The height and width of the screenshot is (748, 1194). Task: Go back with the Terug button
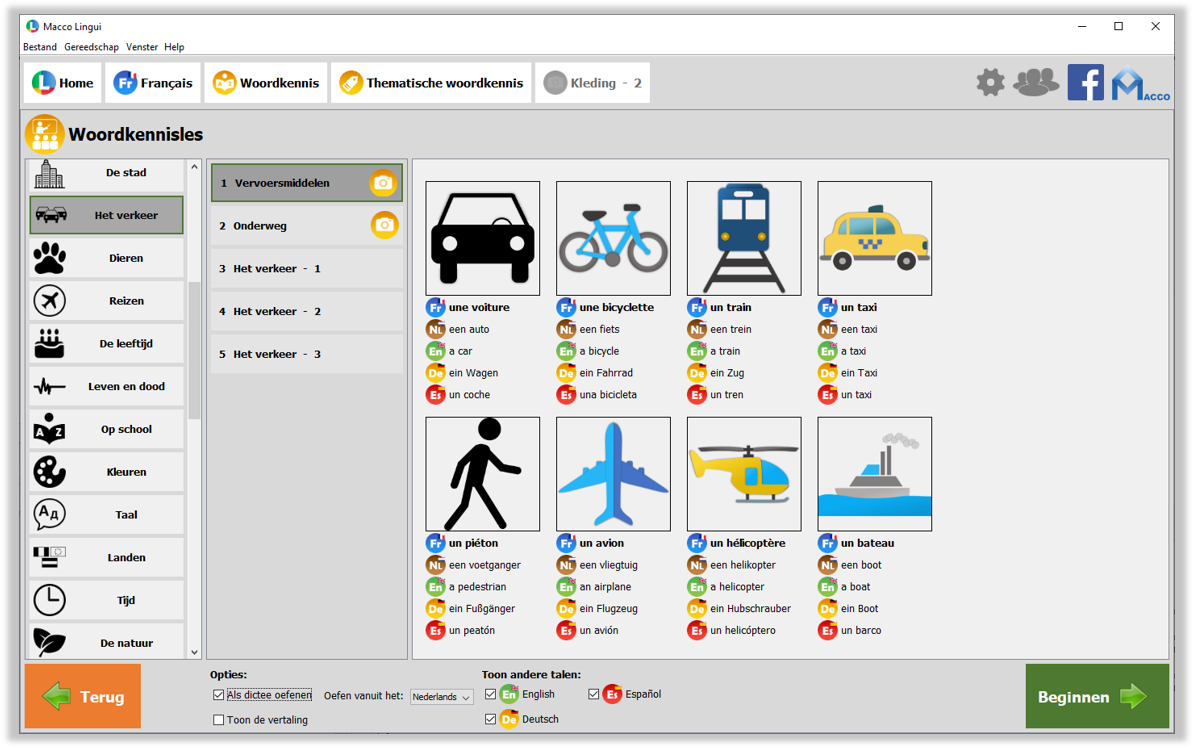click(x=83, y=697)
